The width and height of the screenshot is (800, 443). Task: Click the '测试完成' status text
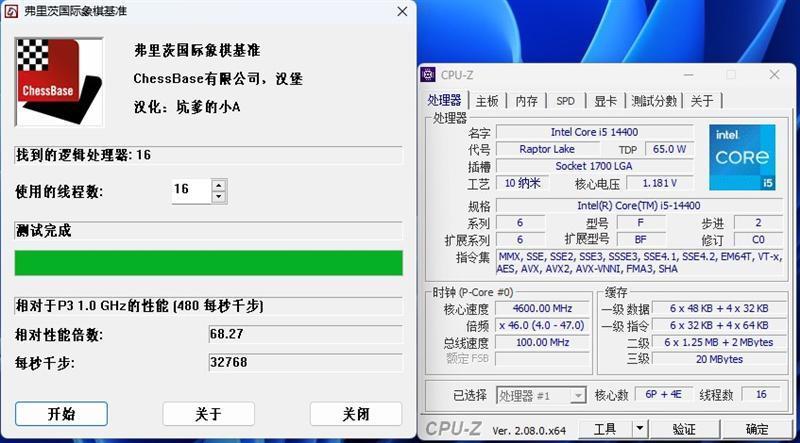44,231
